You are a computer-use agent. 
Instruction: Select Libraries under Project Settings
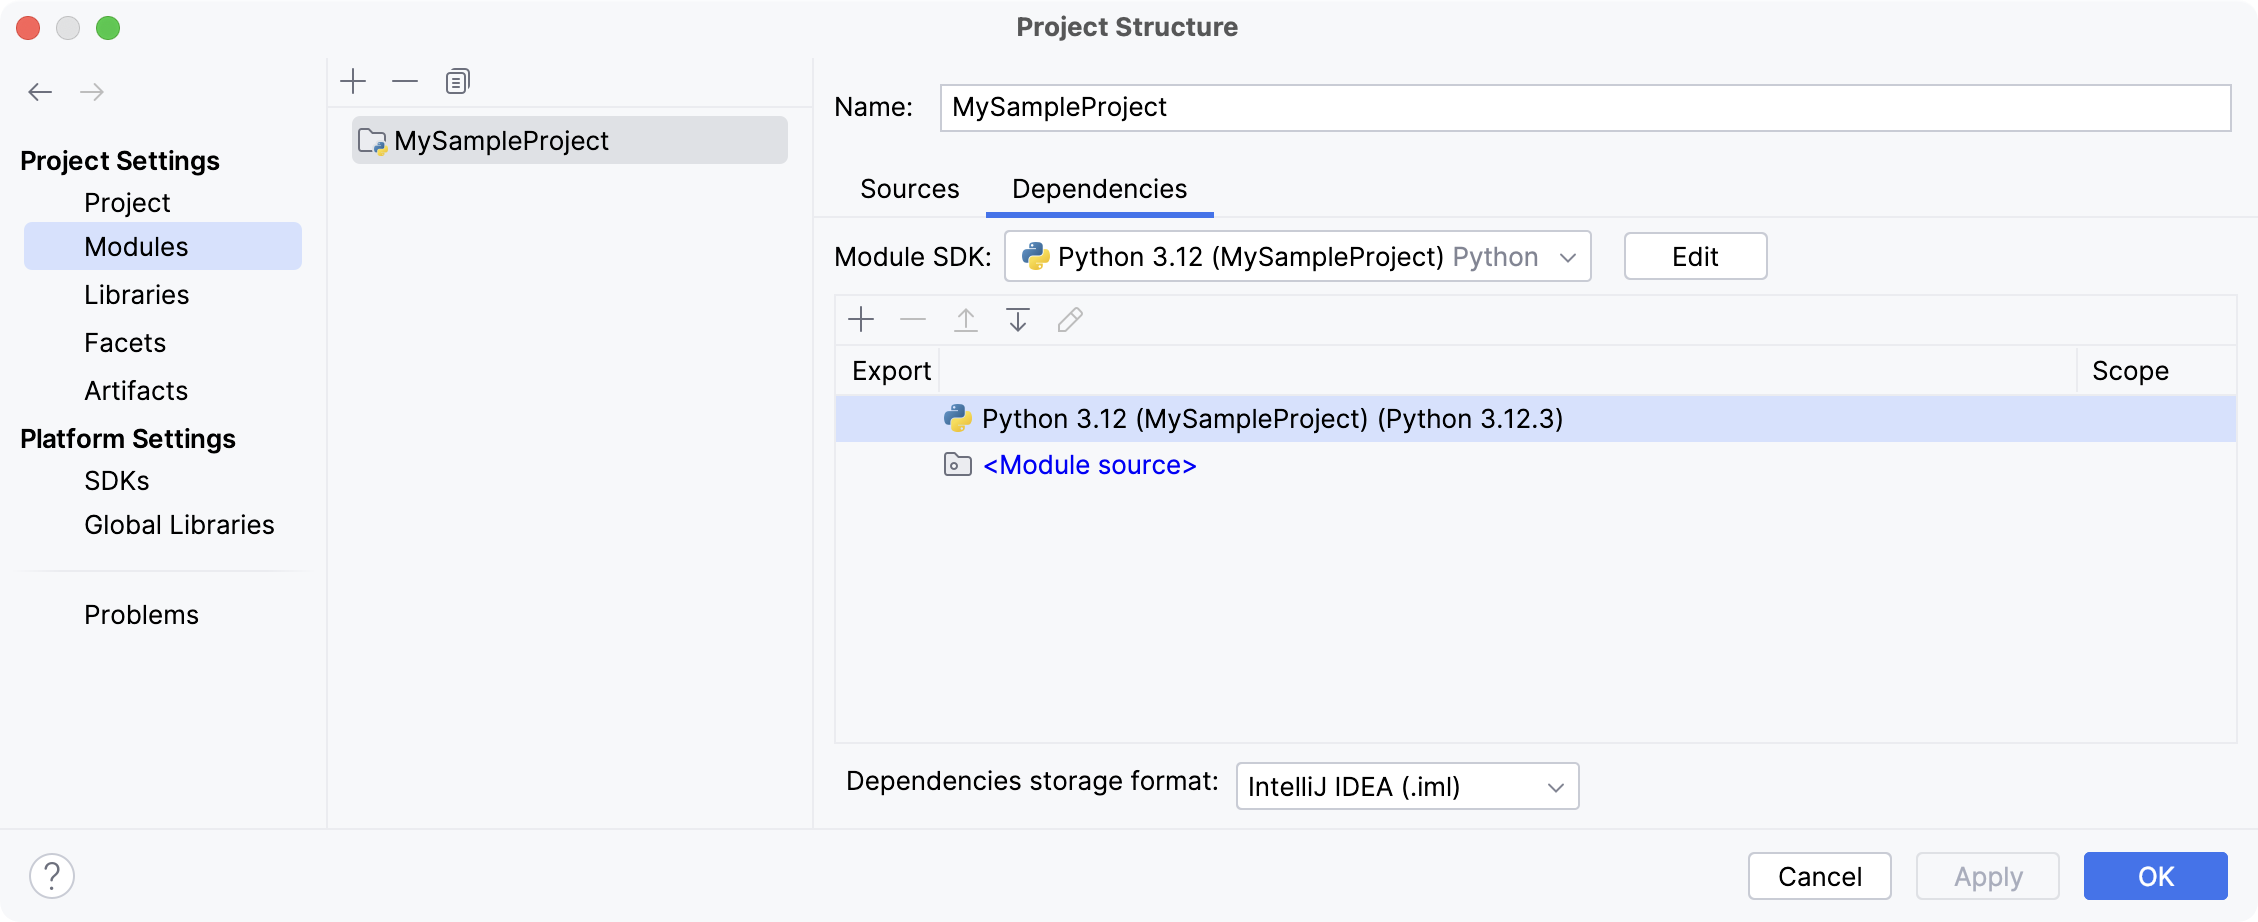137,294
